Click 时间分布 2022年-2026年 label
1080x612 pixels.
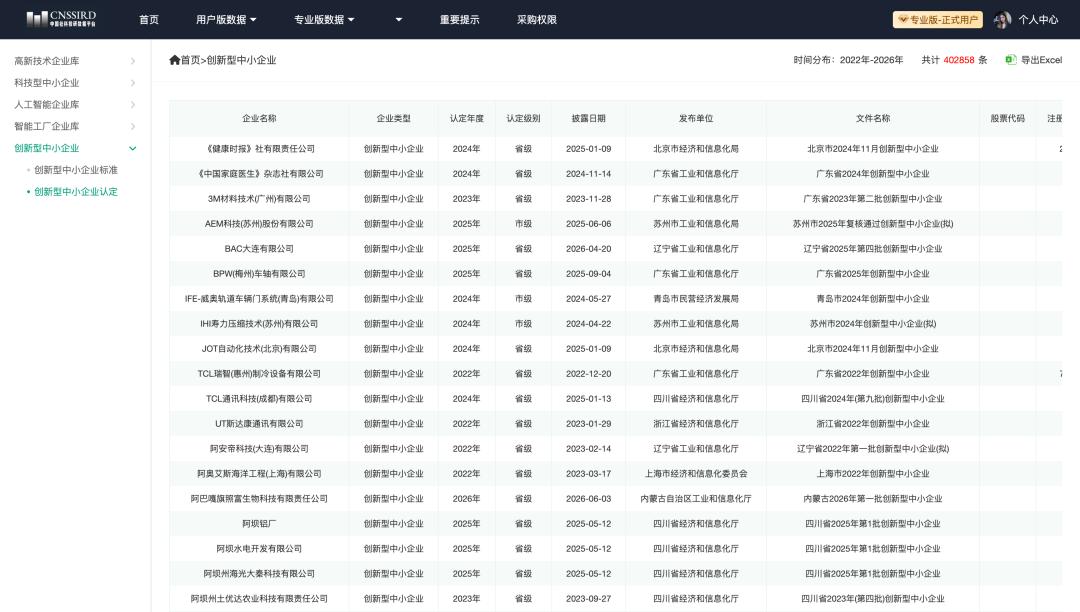(x=848, y=60)
